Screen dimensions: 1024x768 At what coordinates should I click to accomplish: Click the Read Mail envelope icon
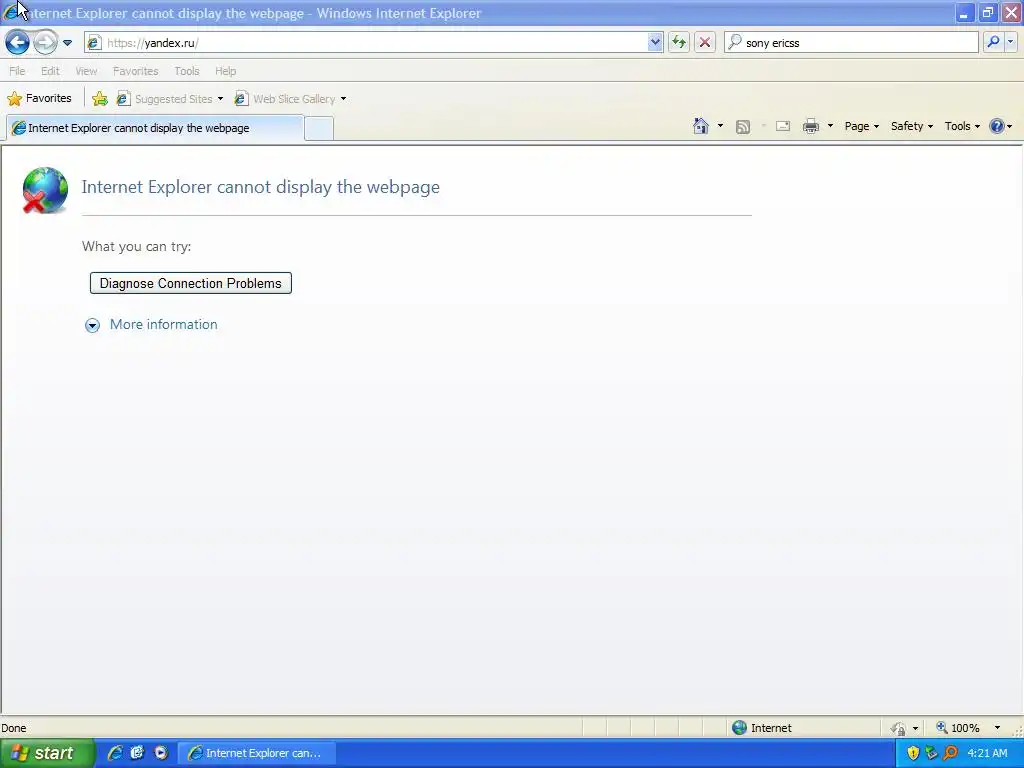(x=783, y=126)
